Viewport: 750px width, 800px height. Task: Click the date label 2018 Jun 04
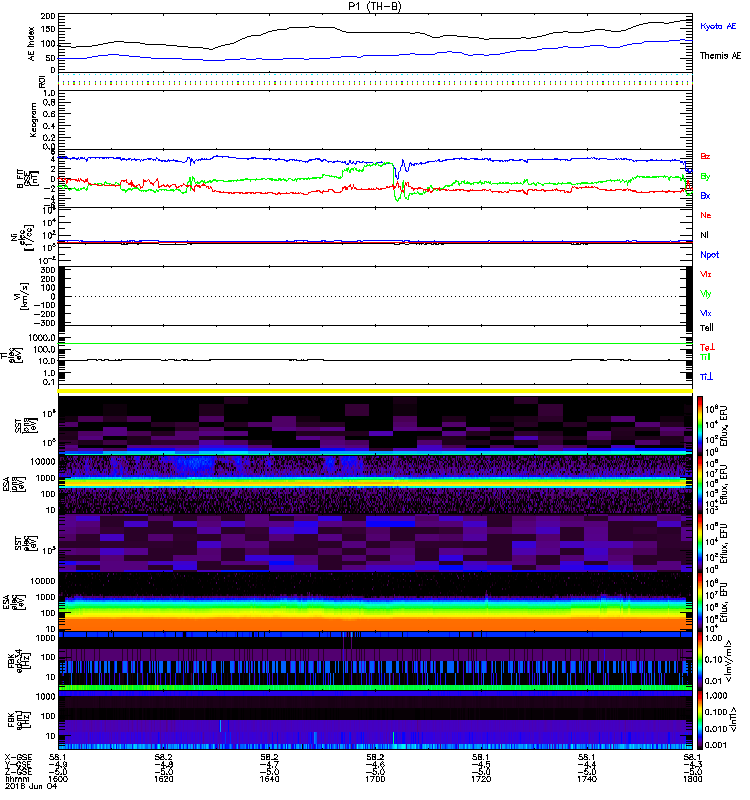[x=31, y=786]
